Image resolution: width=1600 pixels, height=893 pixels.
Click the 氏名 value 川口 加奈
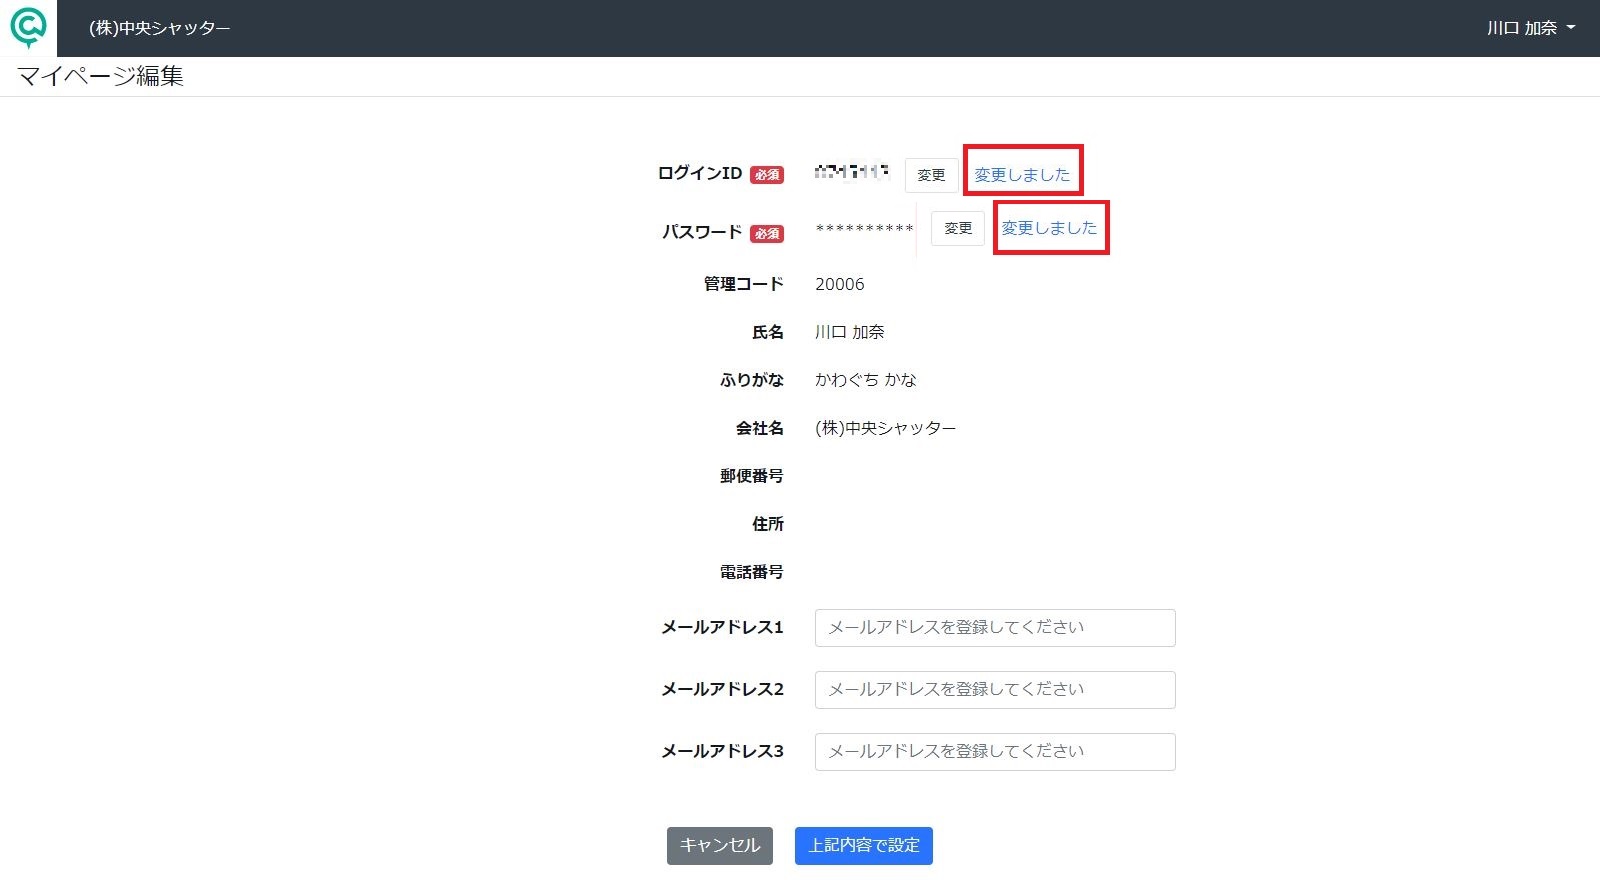[x=850, y=332]
